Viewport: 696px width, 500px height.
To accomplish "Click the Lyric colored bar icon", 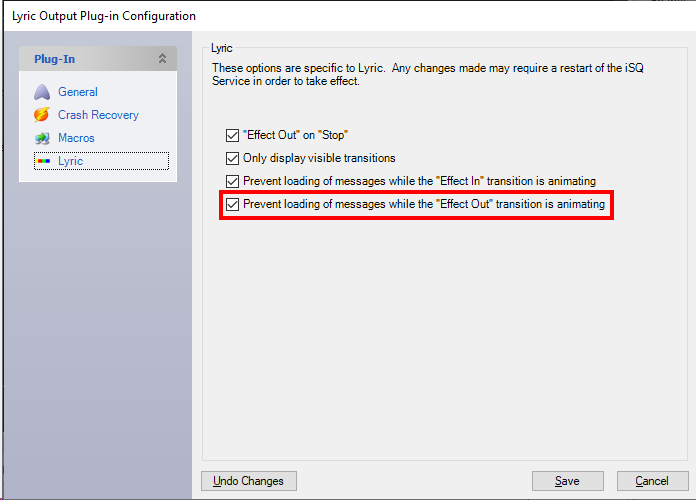I will tap(41, 161).
